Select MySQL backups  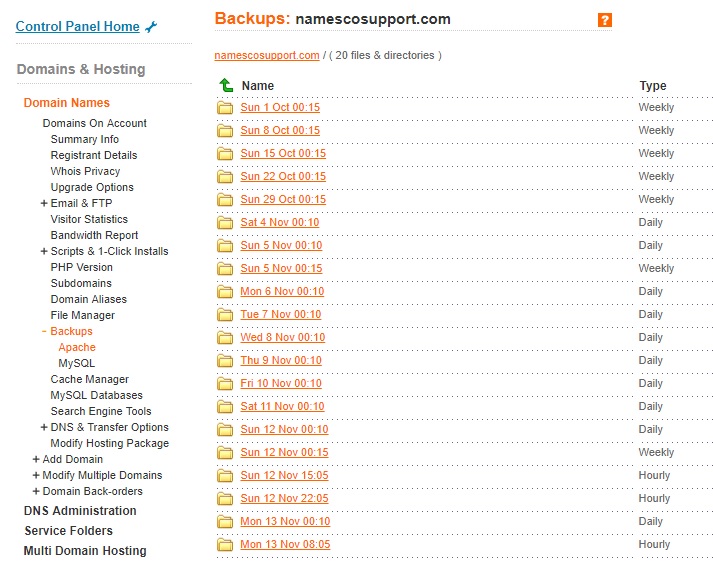(76, 363)
